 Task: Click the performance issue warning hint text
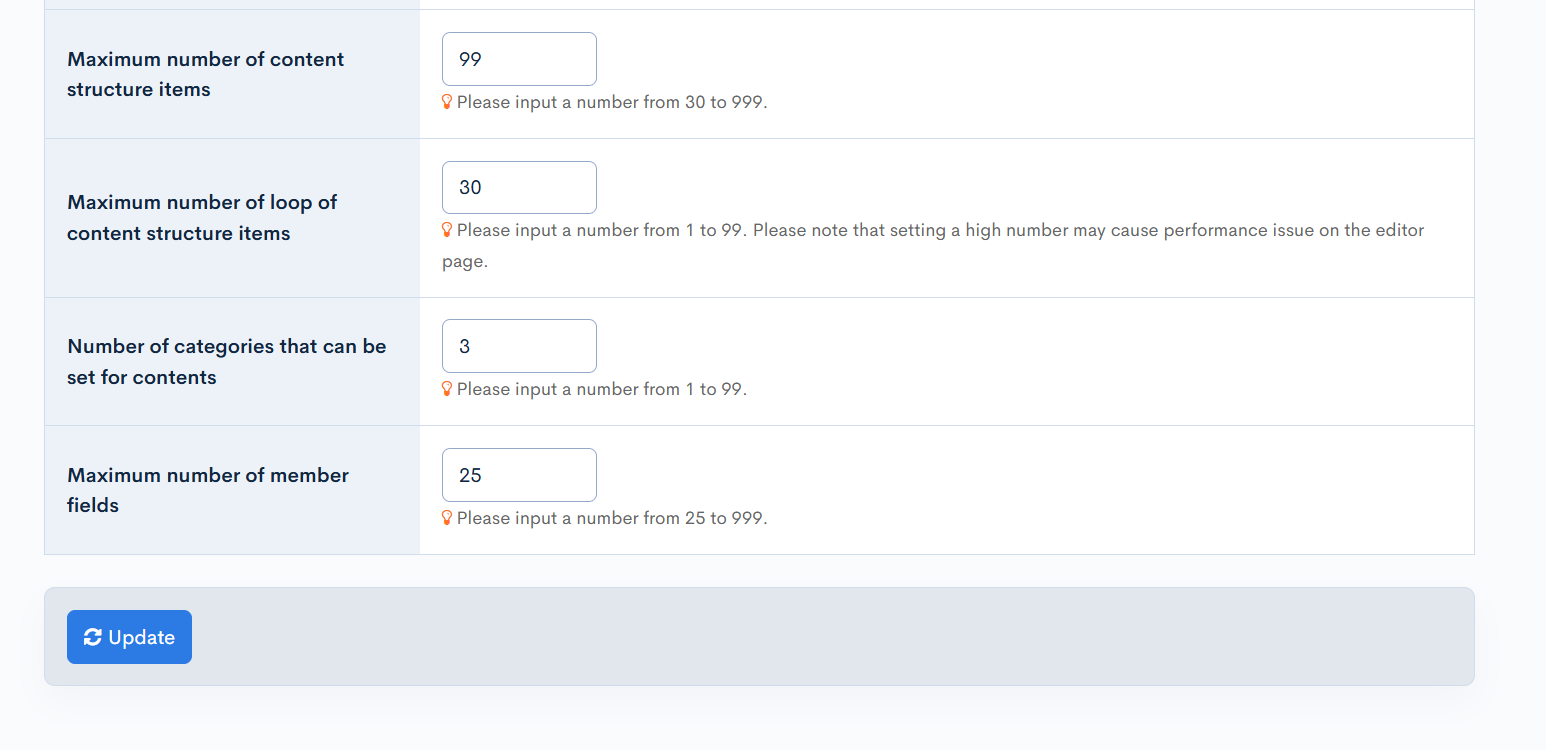pos(940,230)
